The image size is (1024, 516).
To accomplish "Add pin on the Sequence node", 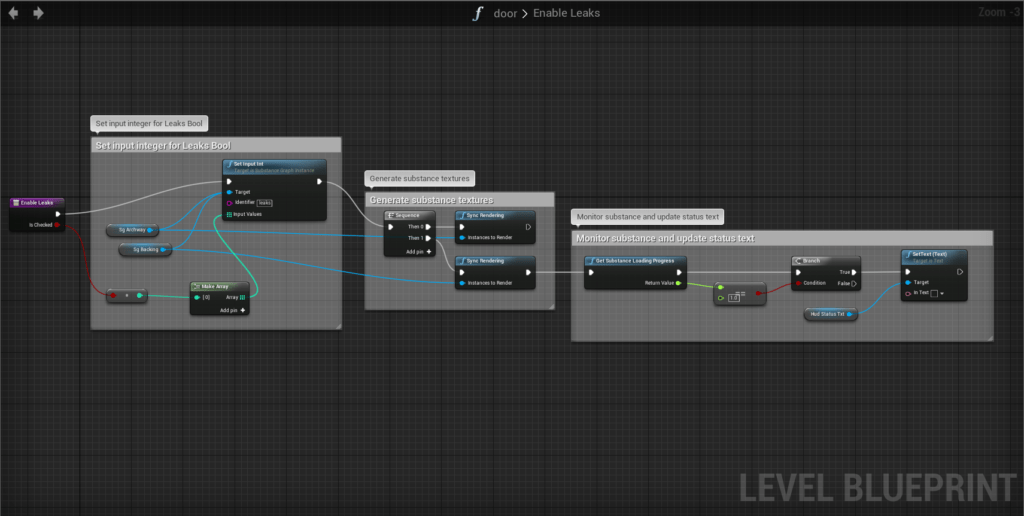I will point(419,251).
